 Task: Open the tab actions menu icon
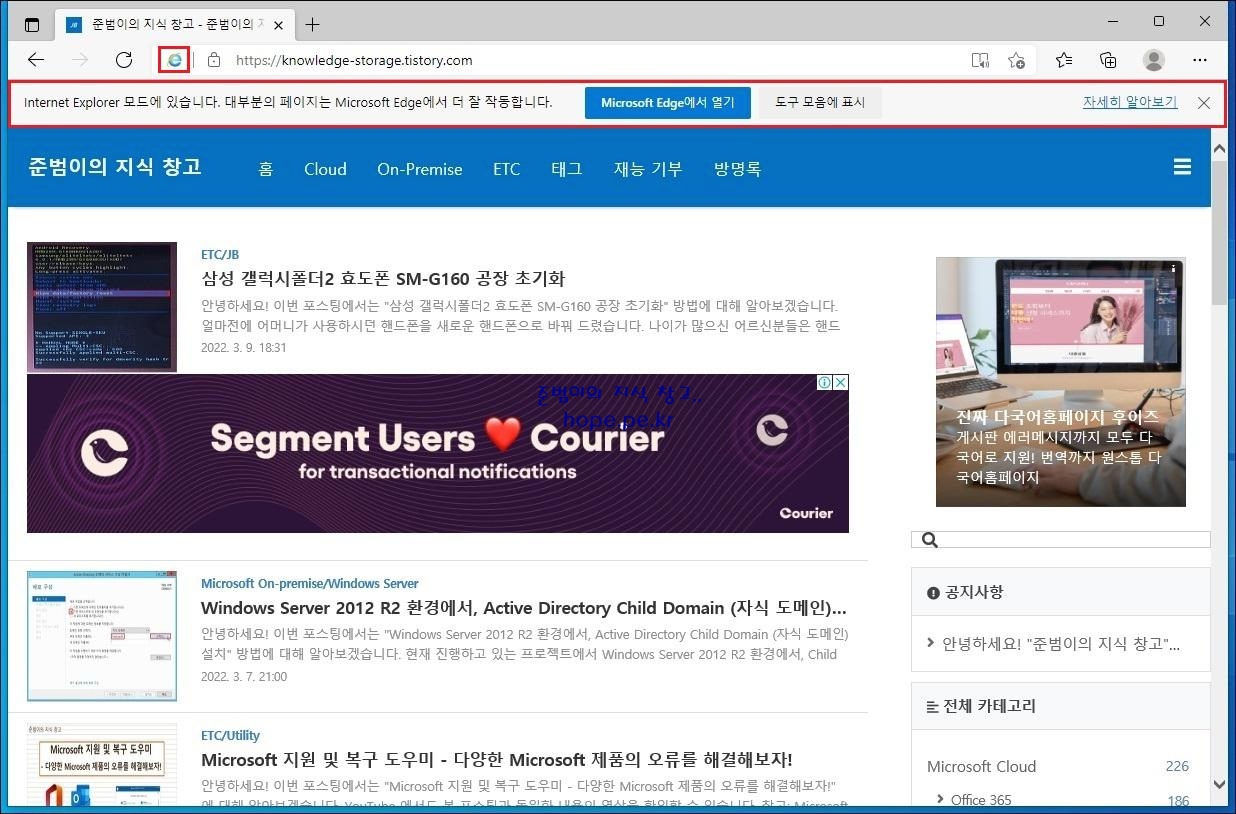[x=32, y=24]
